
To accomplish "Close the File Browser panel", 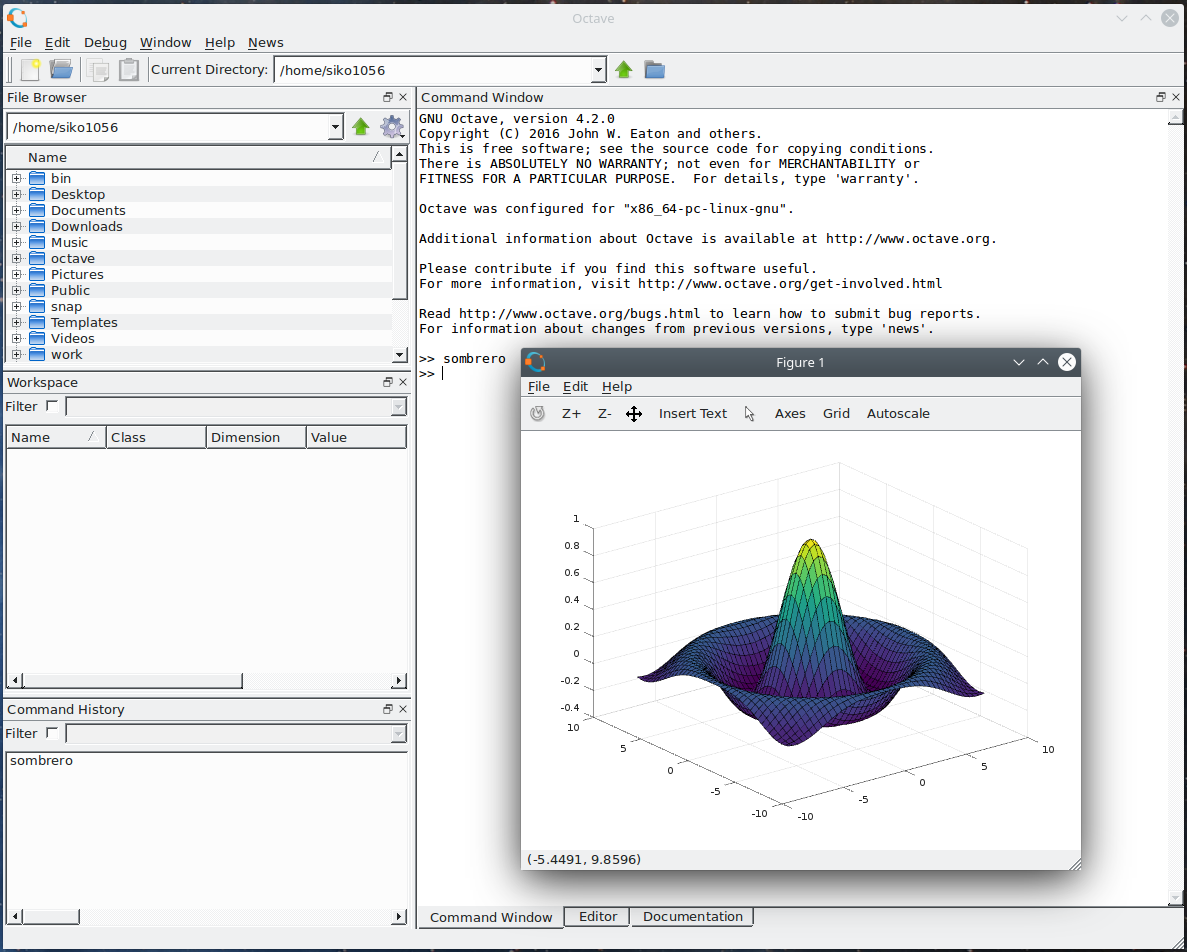I will tap(403, 97).
